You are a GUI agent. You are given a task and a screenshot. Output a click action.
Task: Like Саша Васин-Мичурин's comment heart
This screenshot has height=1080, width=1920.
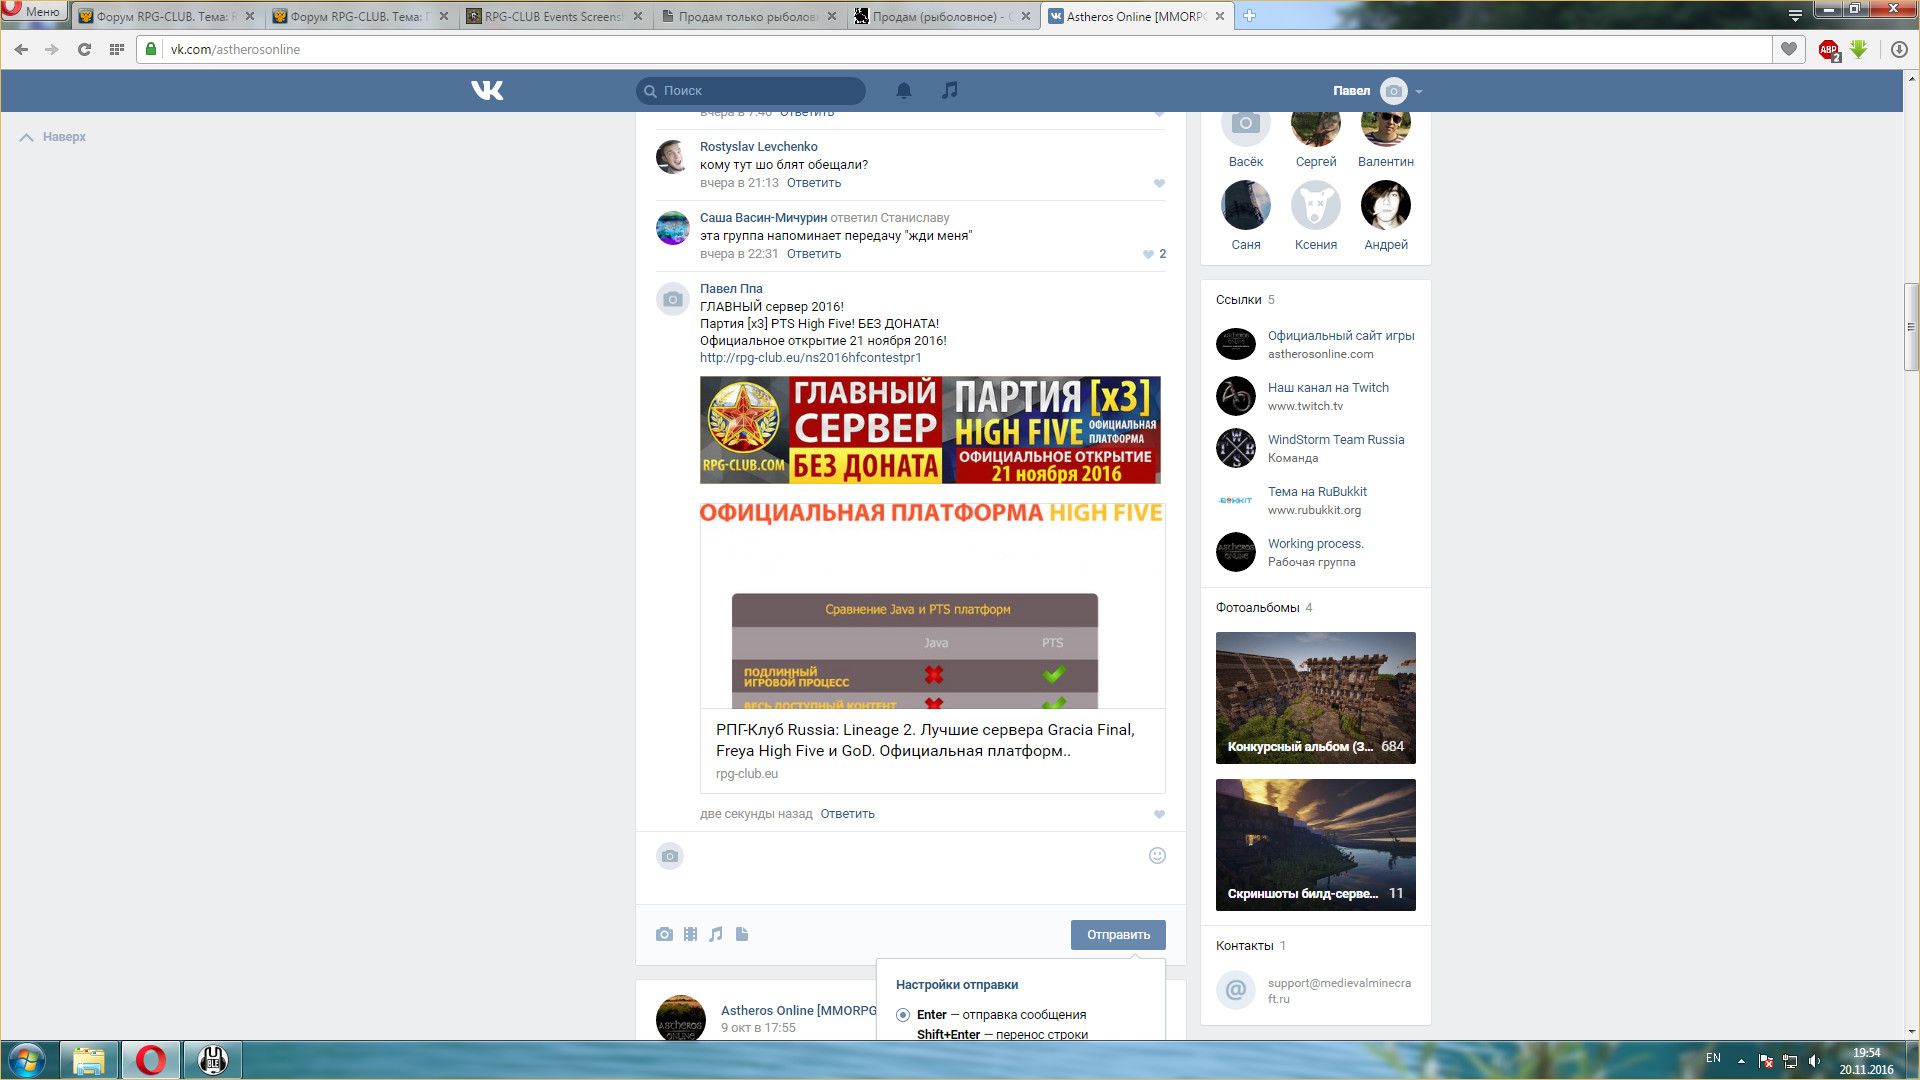(1148, 254)
